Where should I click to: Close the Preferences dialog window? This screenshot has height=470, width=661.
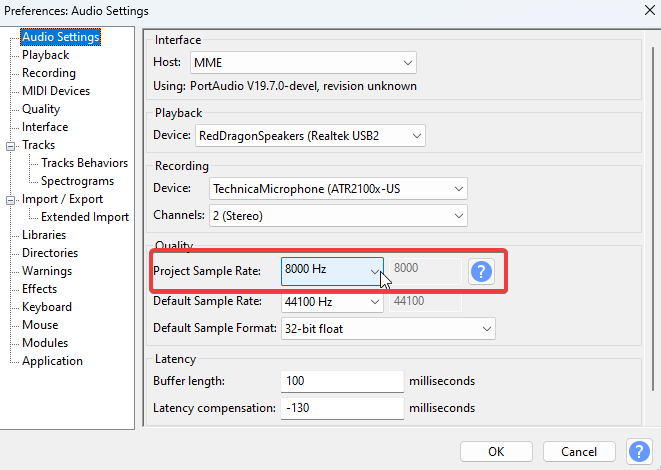coord(650,10)
